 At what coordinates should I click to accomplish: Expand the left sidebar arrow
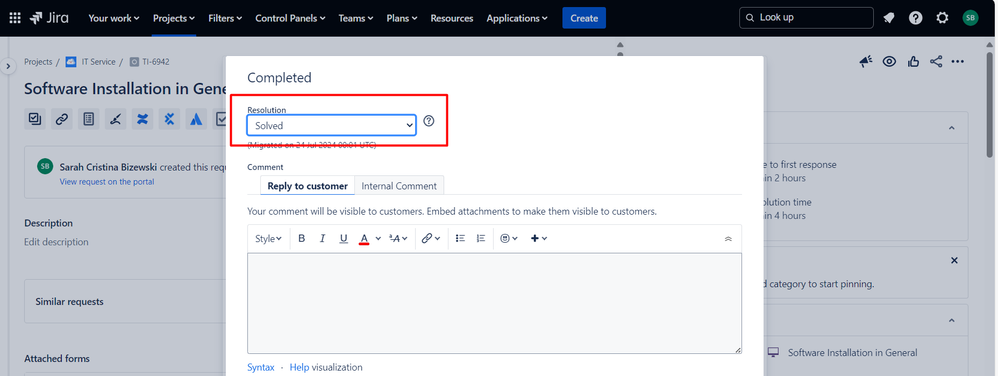[8, 66]
